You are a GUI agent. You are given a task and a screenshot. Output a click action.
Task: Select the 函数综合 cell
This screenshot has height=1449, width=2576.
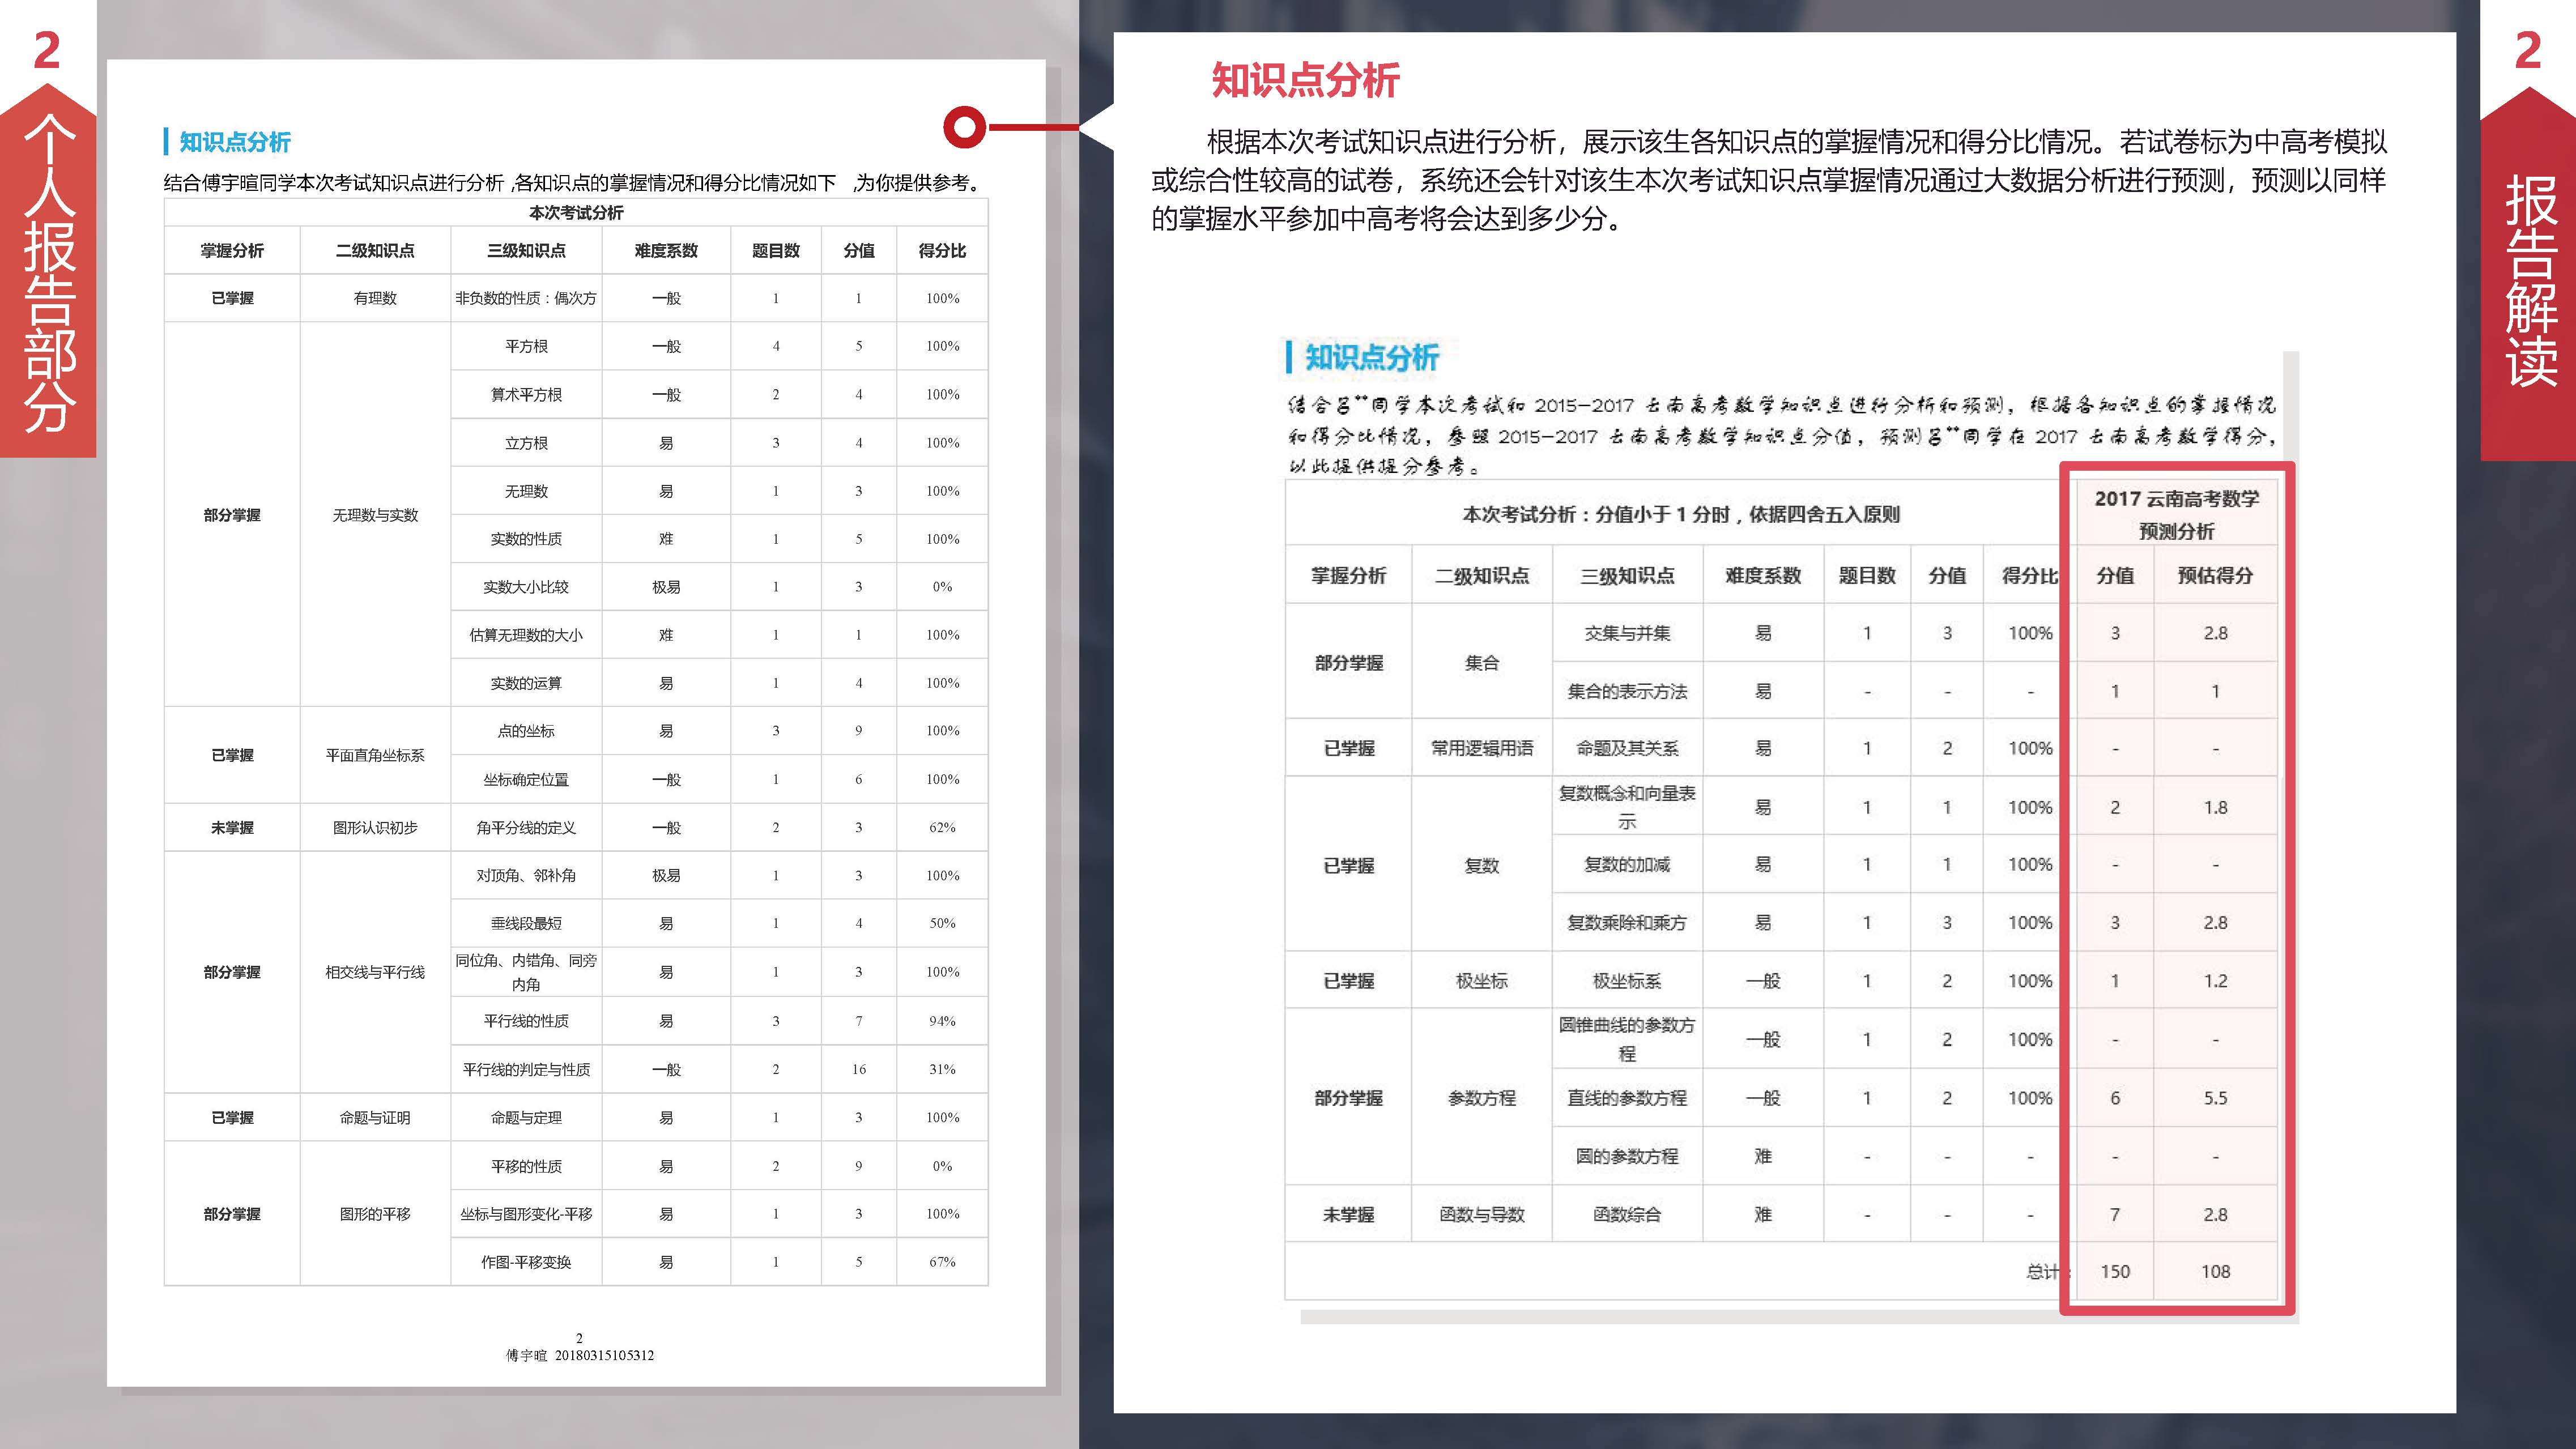(x=1627, y=1215)
